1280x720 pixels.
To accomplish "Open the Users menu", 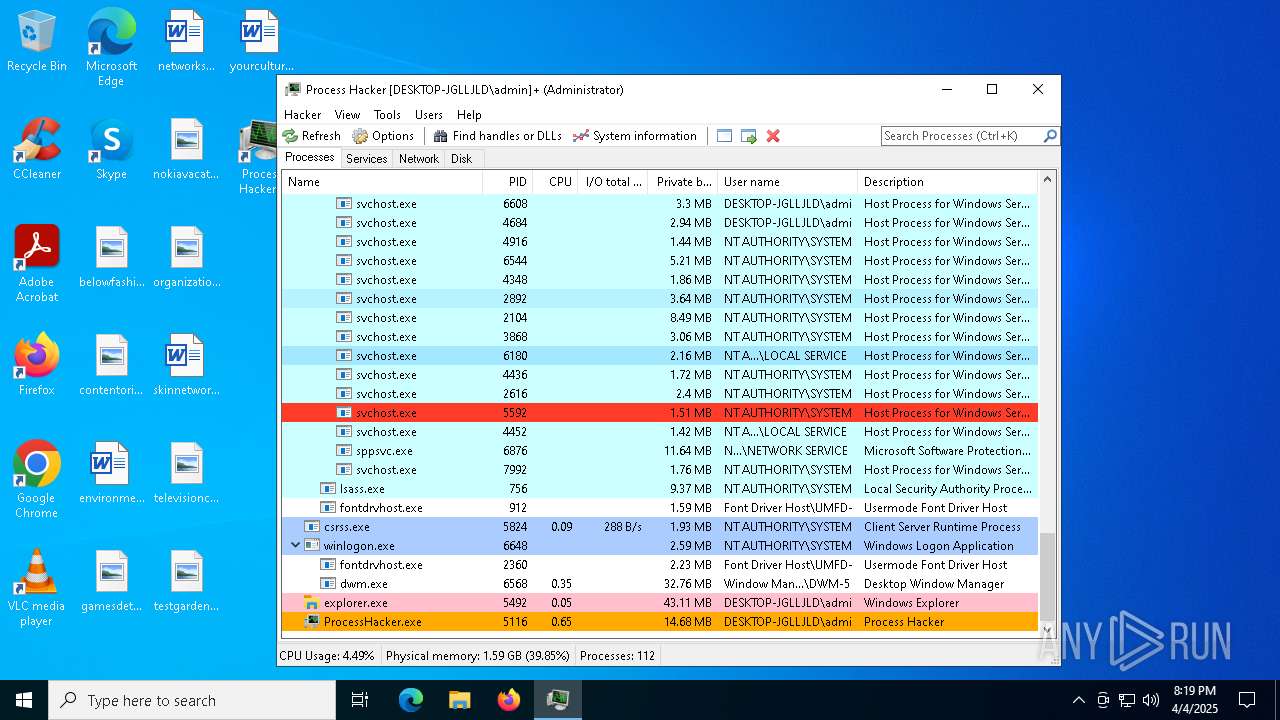I will click(429, 115).
